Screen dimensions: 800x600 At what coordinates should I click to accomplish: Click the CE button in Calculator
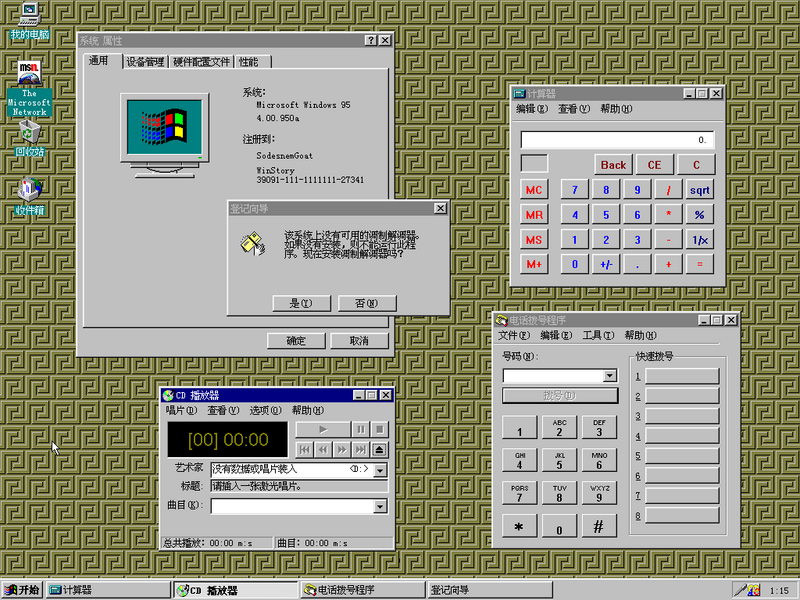(655, 165)
